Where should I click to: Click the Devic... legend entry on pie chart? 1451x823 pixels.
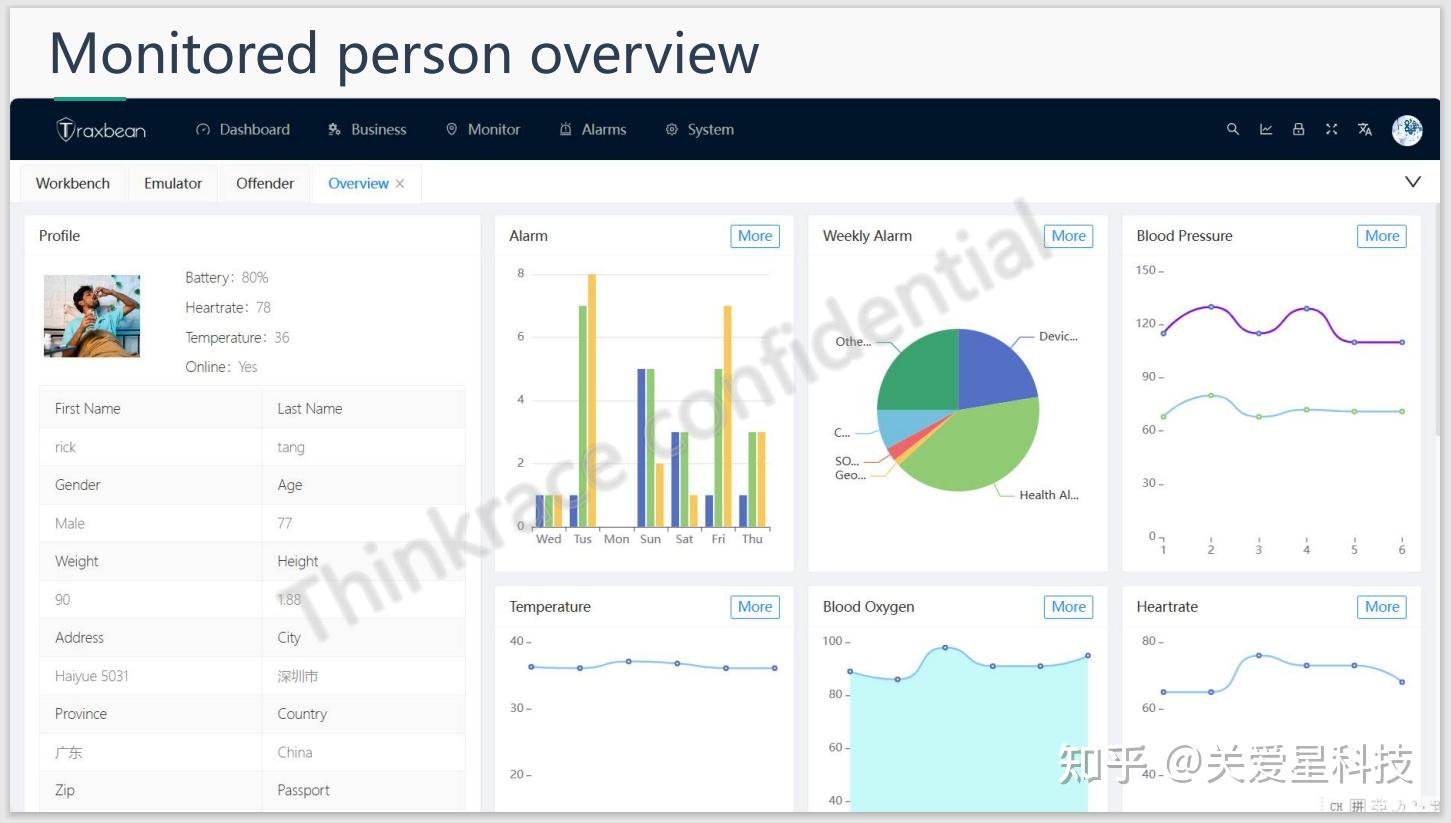[1060, 336]
